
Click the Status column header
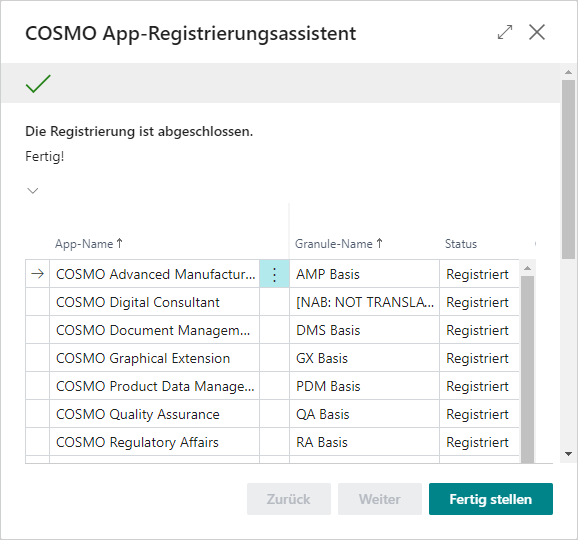(x=461, y=244)
